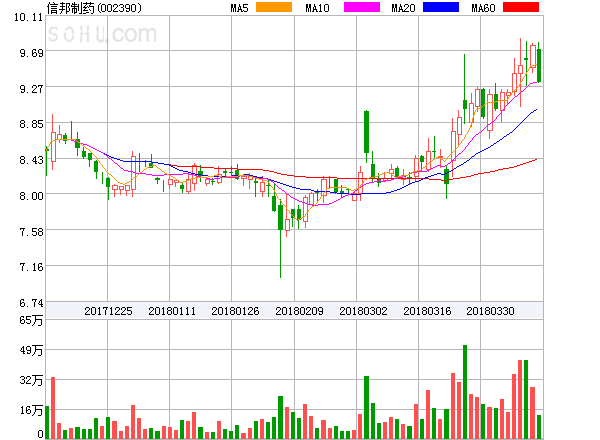
Task: Click the 16万 volume axis label
Action: tap(32, 410)
